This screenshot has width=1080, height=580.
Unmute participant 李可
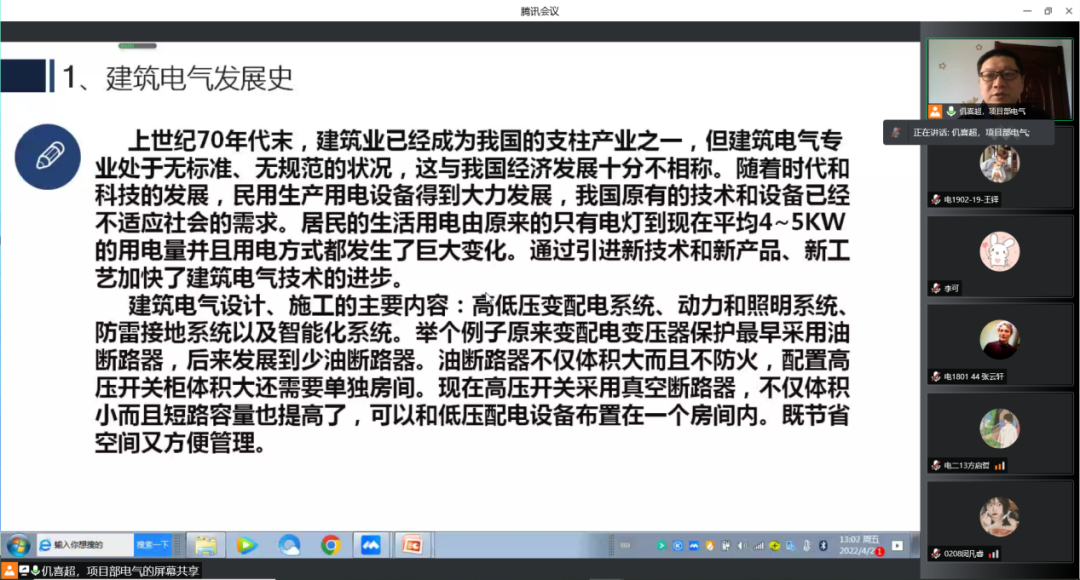[x=935, y=286]
